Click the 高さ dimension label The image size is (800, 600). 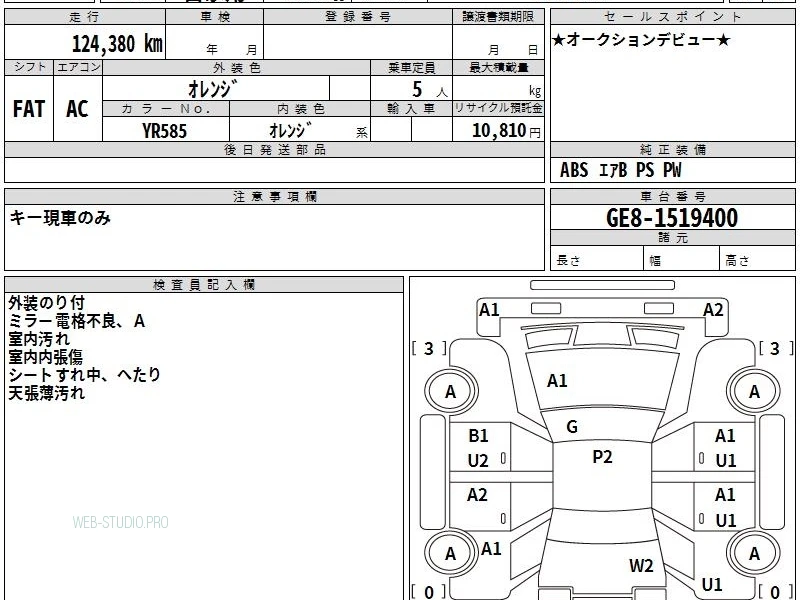(x=737, y=260)
